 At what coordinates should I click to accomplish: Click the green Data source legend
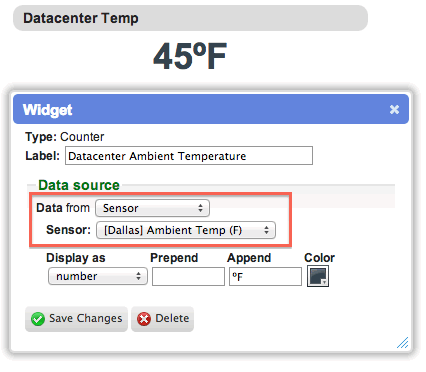(79, 185)
